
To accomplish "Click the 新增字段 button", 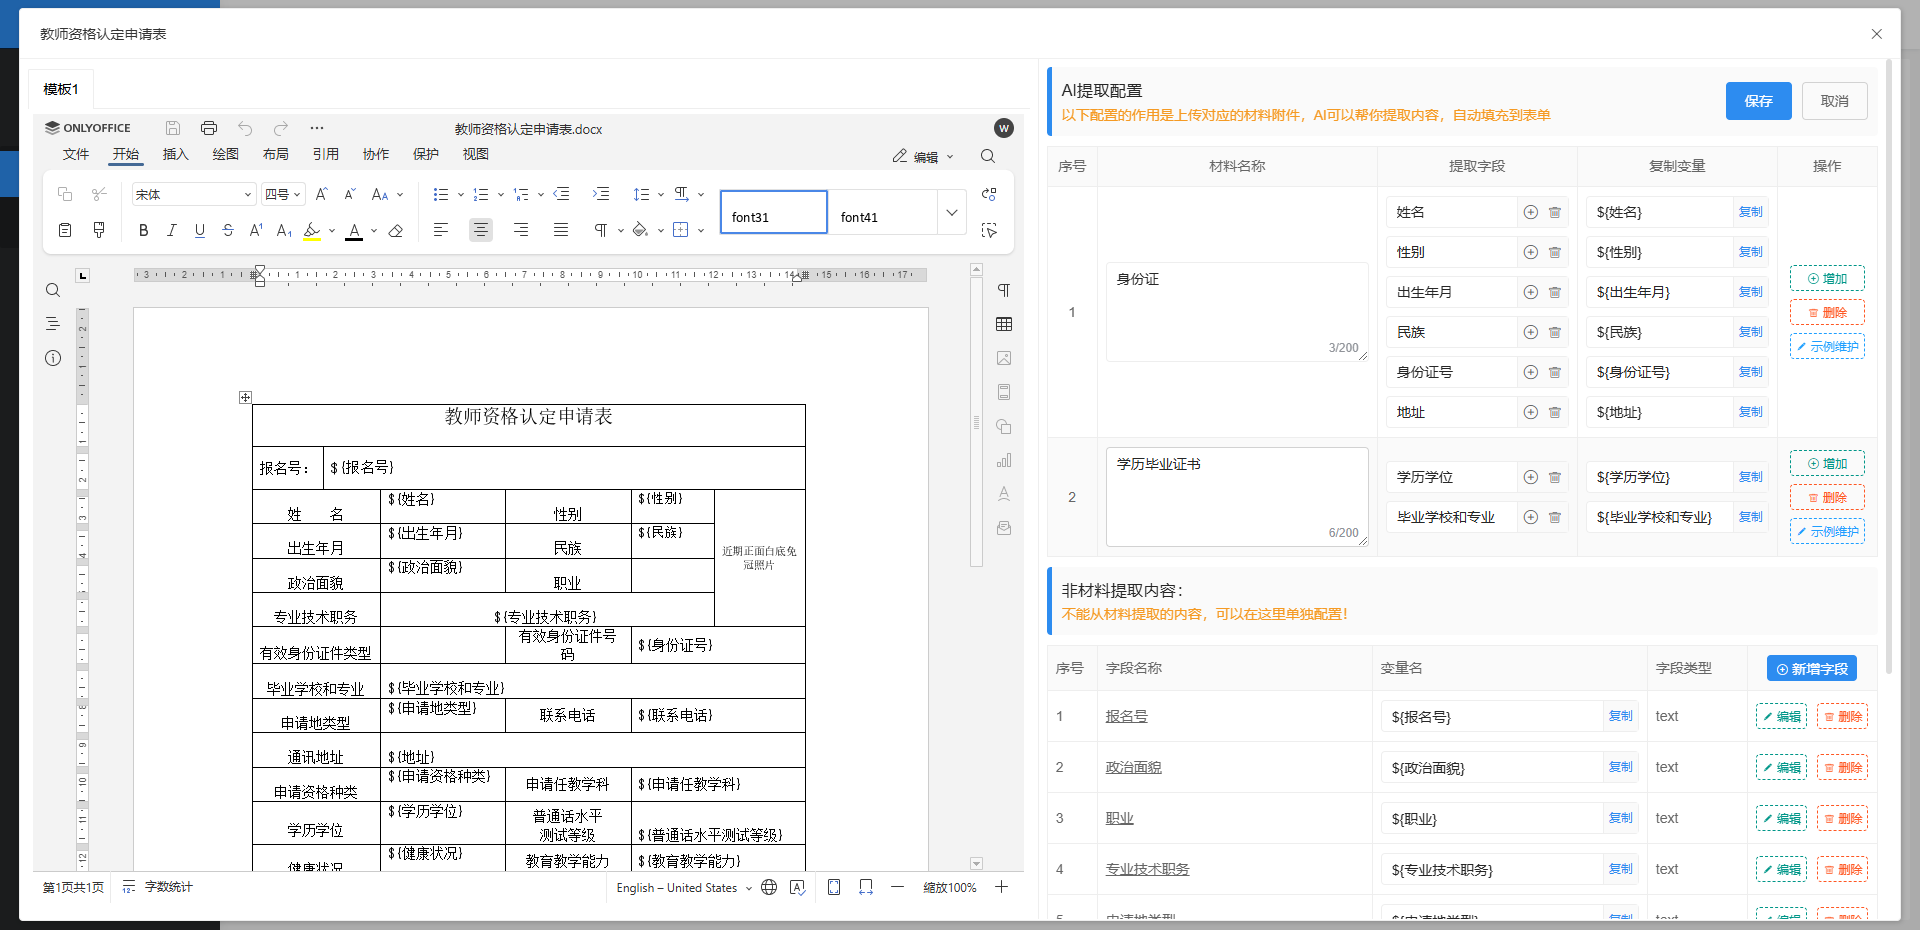I will click(x=1812, y=668).
